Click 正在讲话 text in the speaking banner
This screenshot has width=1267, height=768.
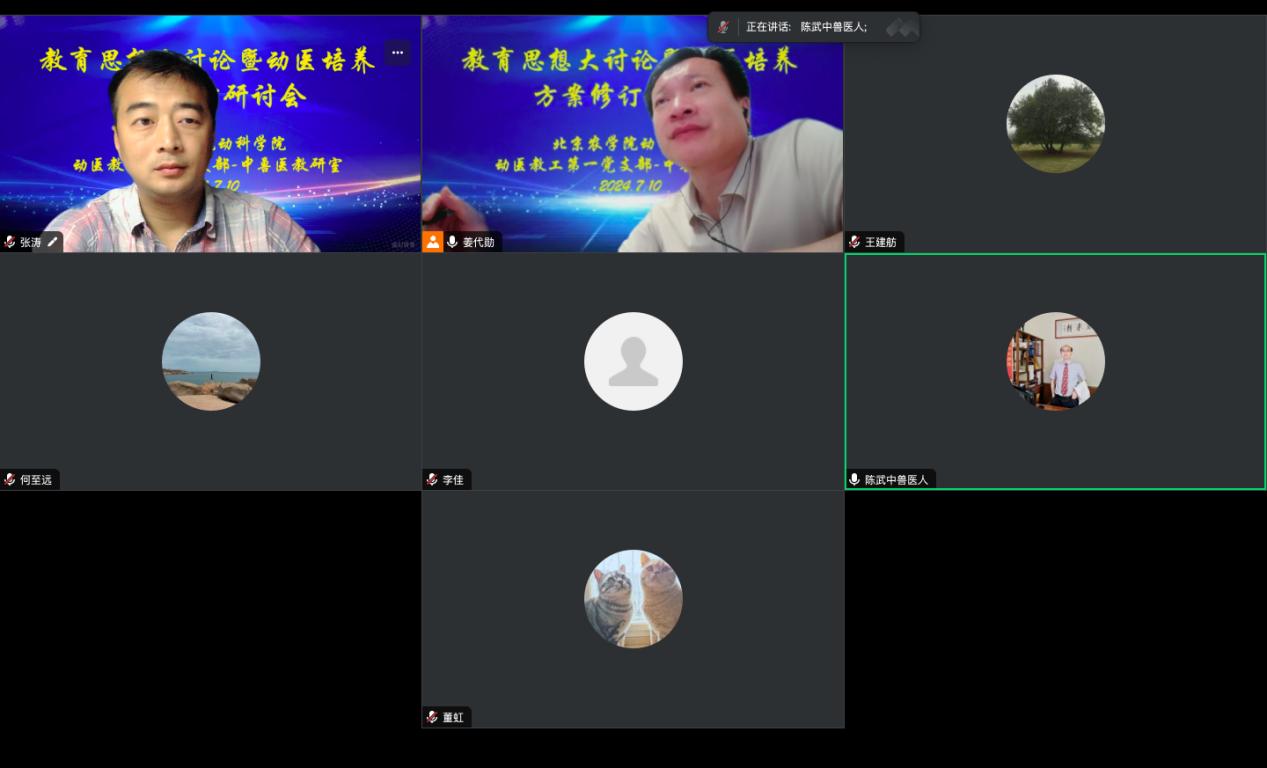point(768,27)
